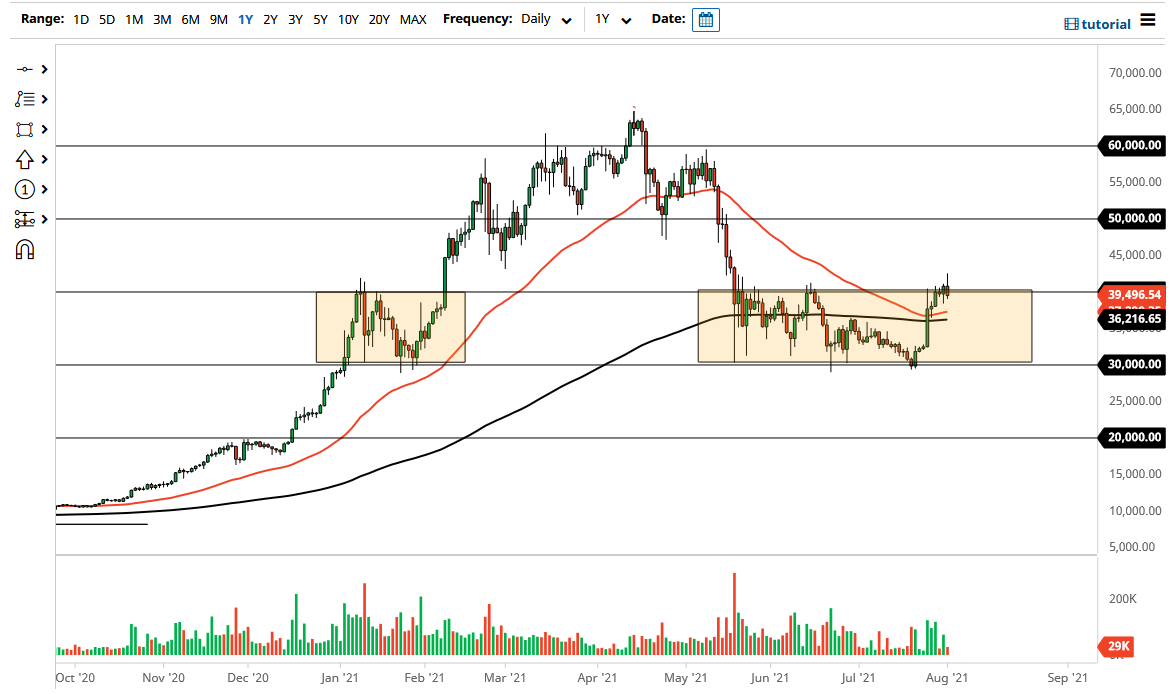Expand the shape tool options arrow

click(45, 130)
